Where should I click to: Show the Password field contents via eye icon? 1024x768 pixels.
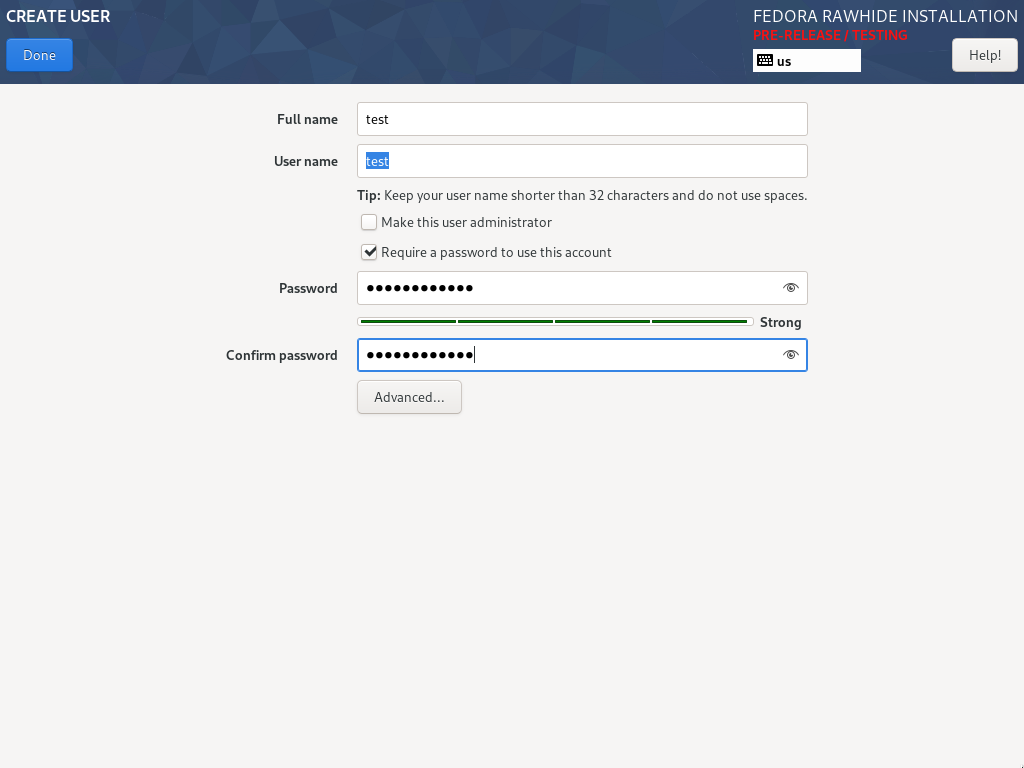pos(790,288)
